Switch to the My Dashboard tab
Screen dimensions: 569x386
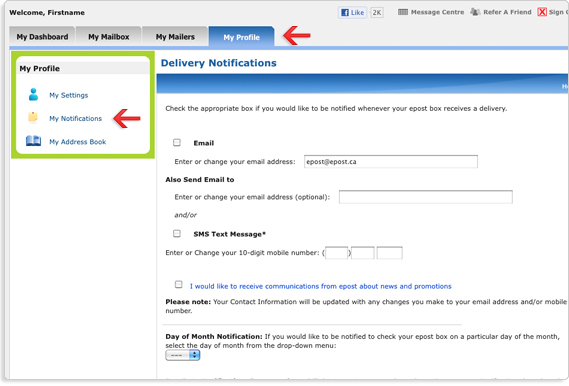tap(42, 37)
